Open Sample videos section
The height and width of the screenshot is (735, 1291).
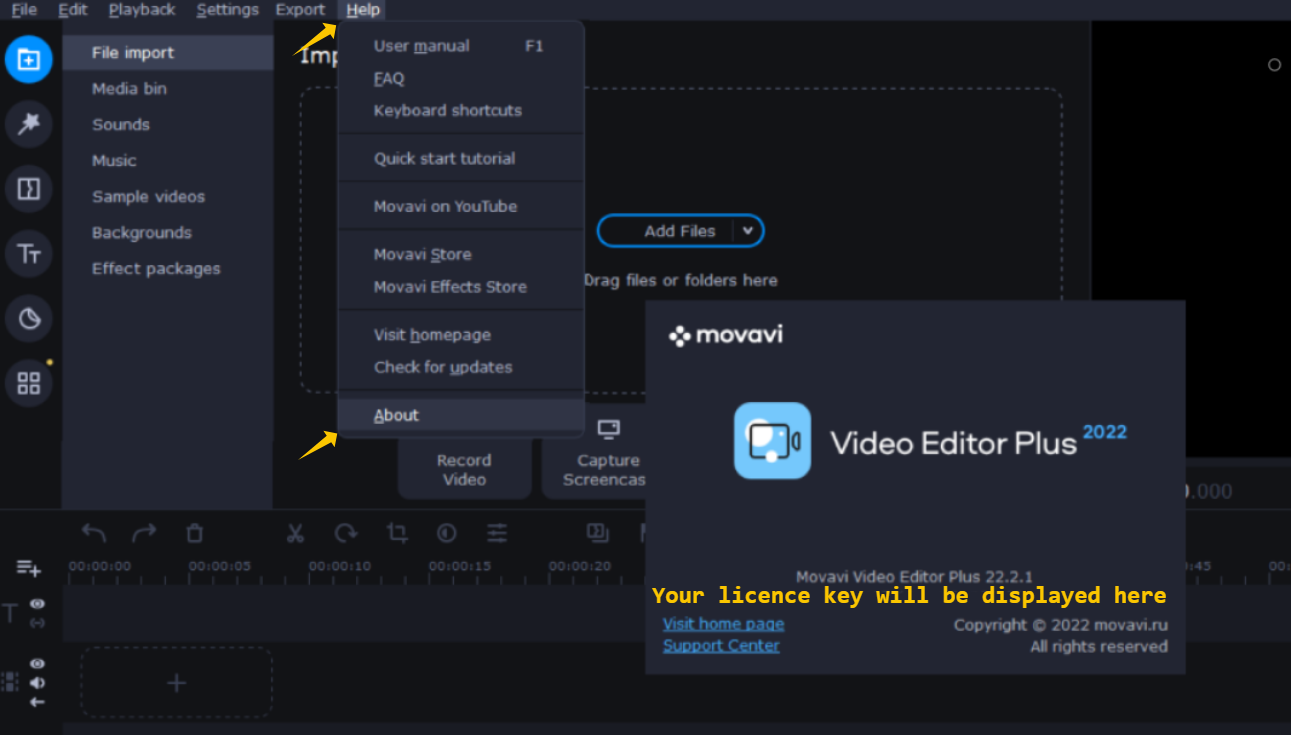click(x=168, y=197)
